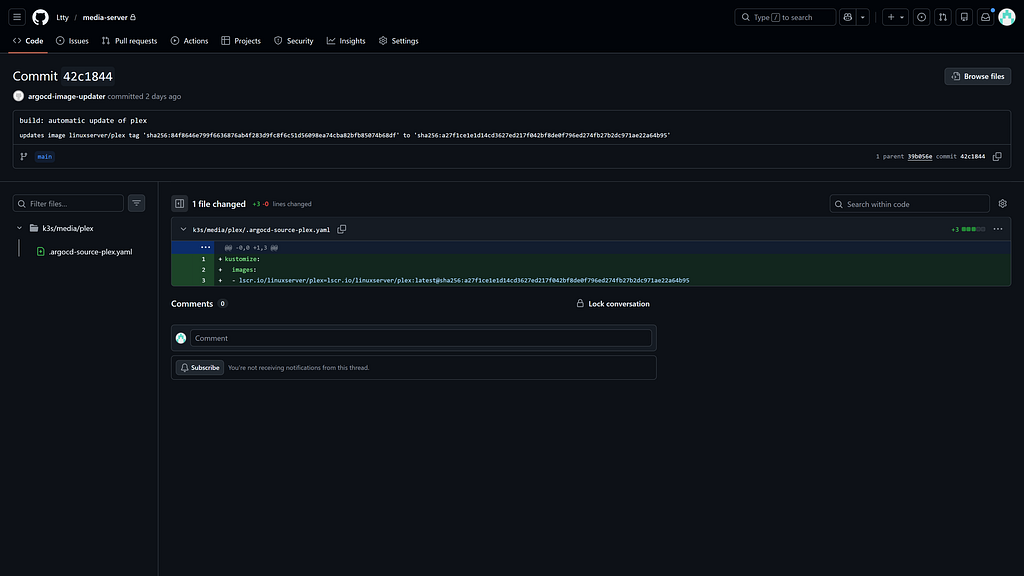The height and width of the screenshot is (576, 1024).
Task: Switch to the Insights tab
Action: 346,40
